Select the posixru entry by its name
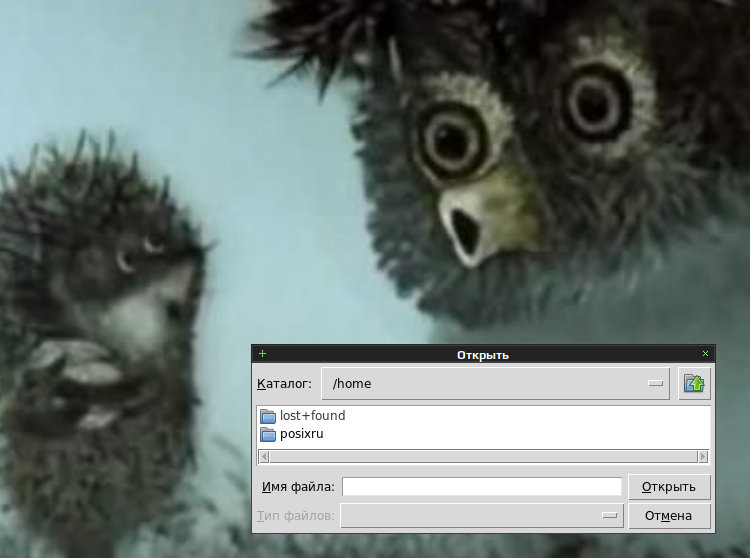Image resolution: width=750 pixels, height=558 pixels. tap(302, 434)
